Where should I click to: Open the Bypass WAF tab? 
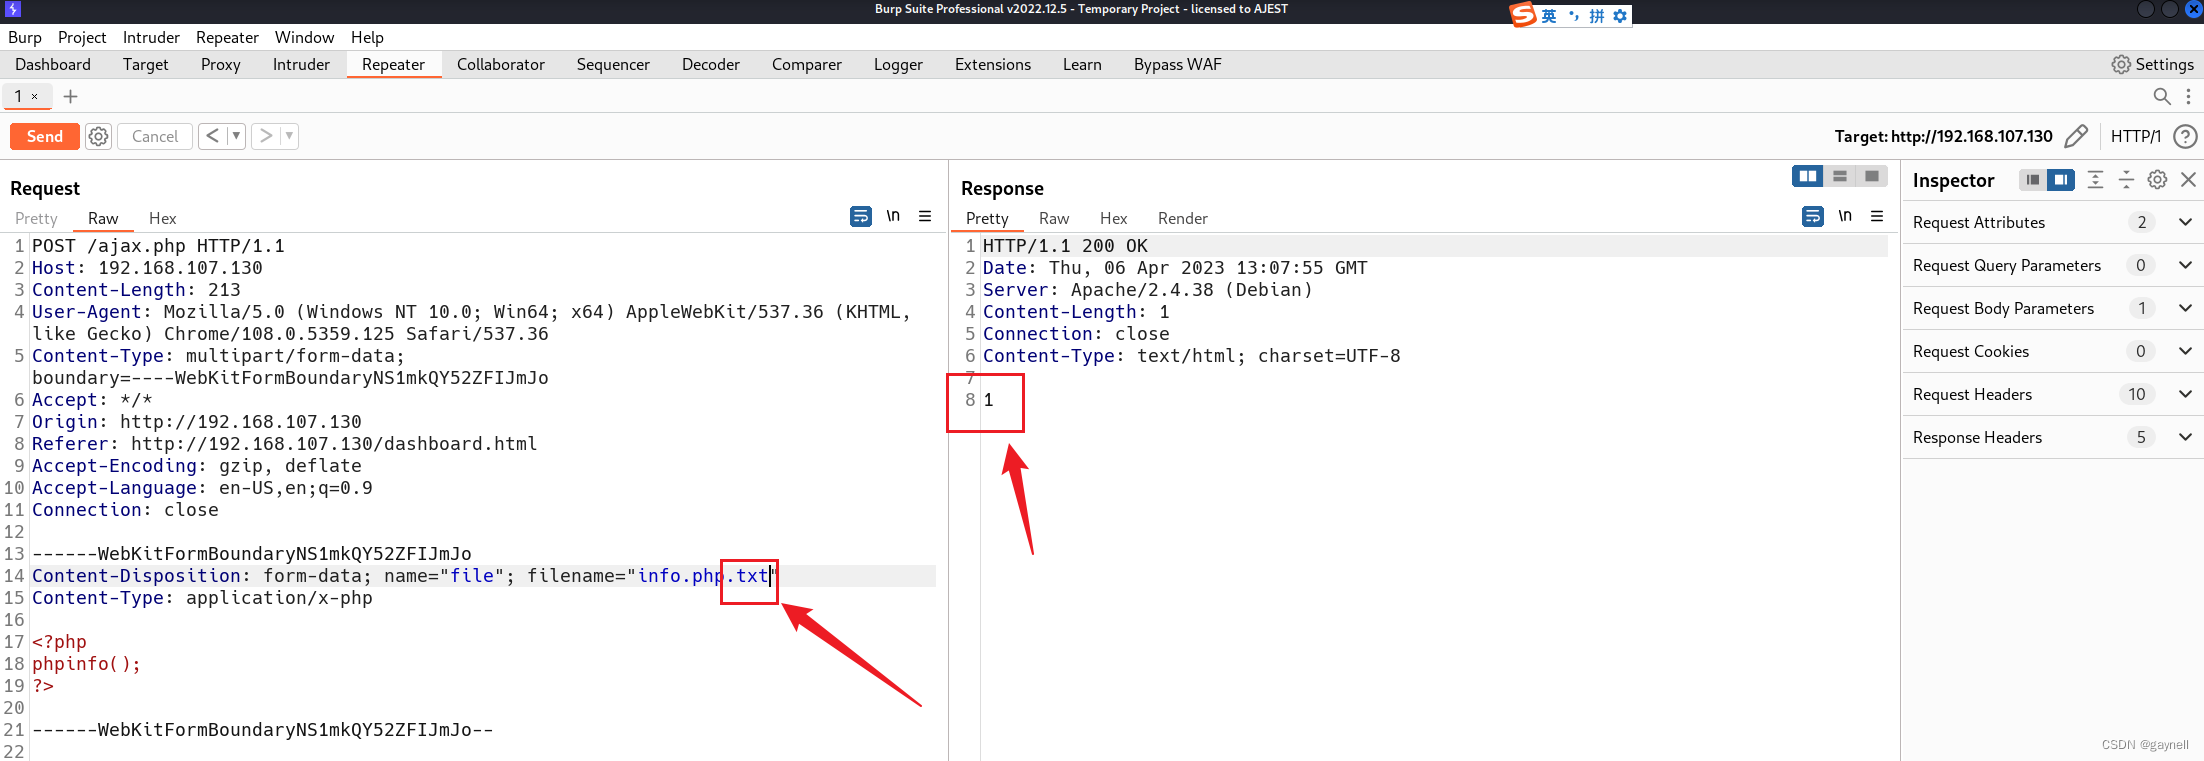[1177, 64]
